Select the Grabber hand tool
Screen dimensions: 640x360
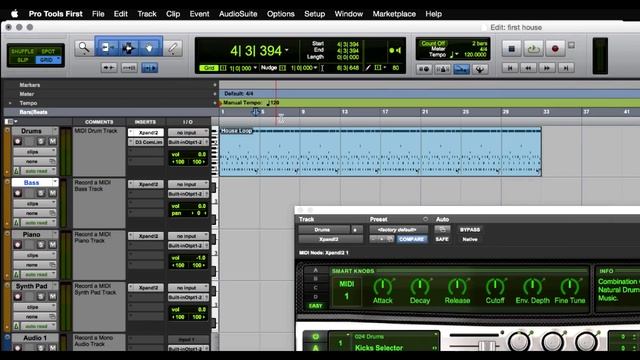[x=149, y=48]
